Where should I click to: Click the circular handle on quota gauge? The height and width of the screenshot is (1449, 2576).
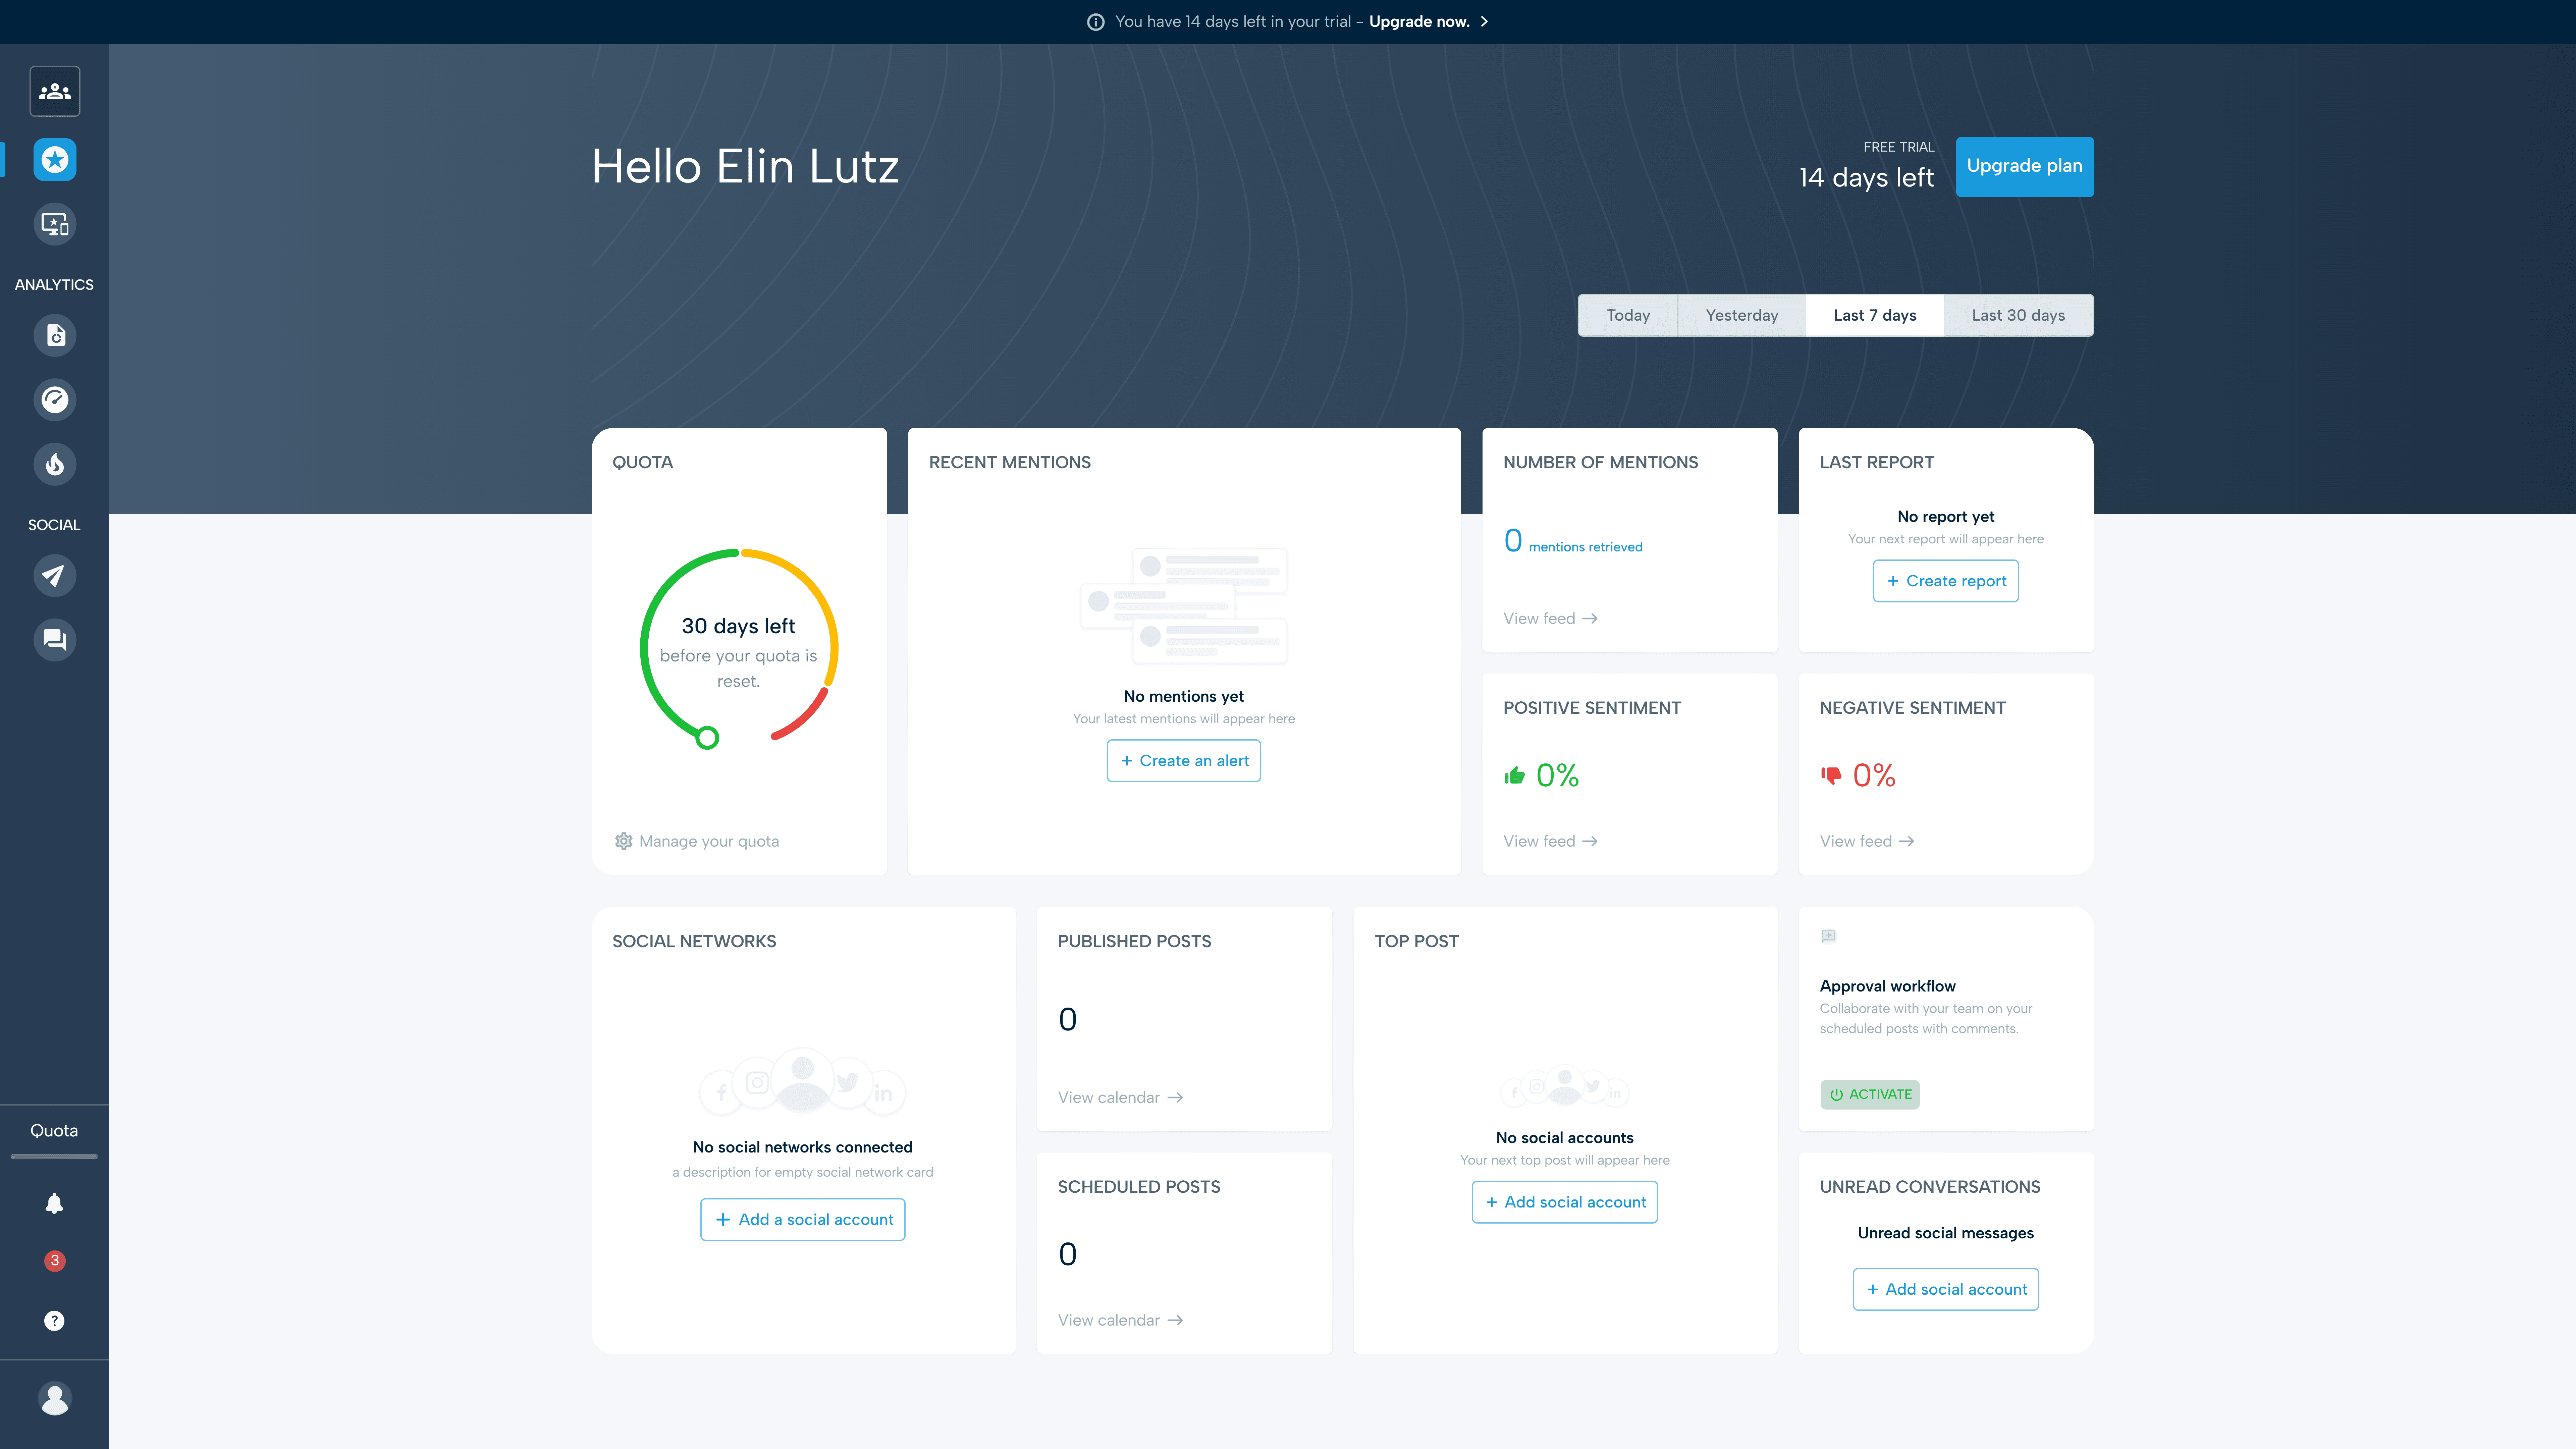click(707, 738)
